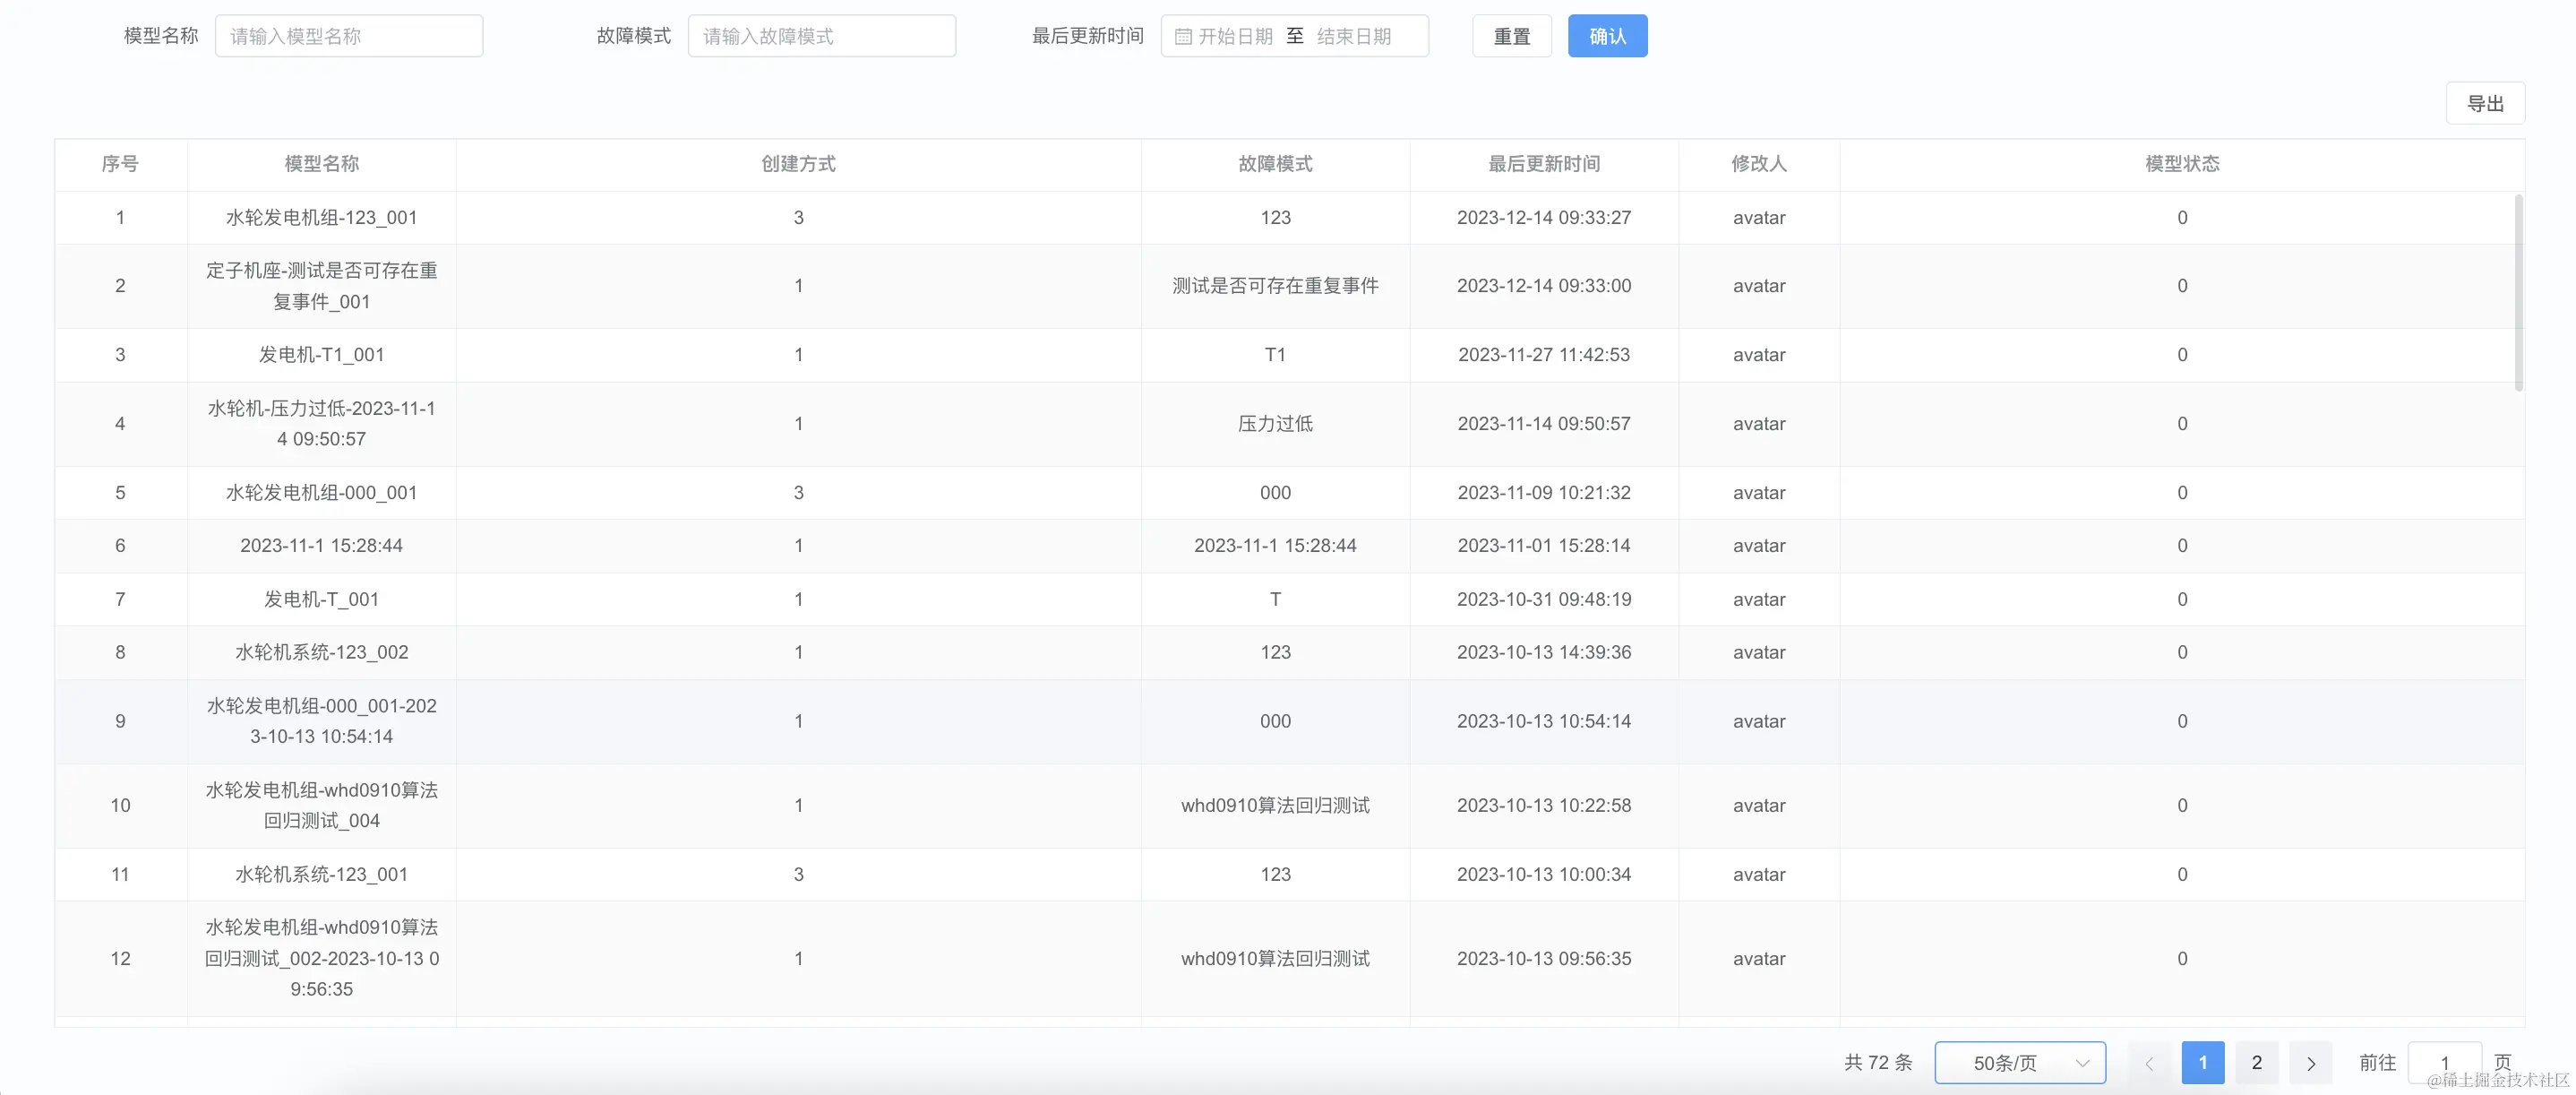Focus the 故障模式 search input
The width and height of the screenshot is (2576, 1095).
[821, 37]
